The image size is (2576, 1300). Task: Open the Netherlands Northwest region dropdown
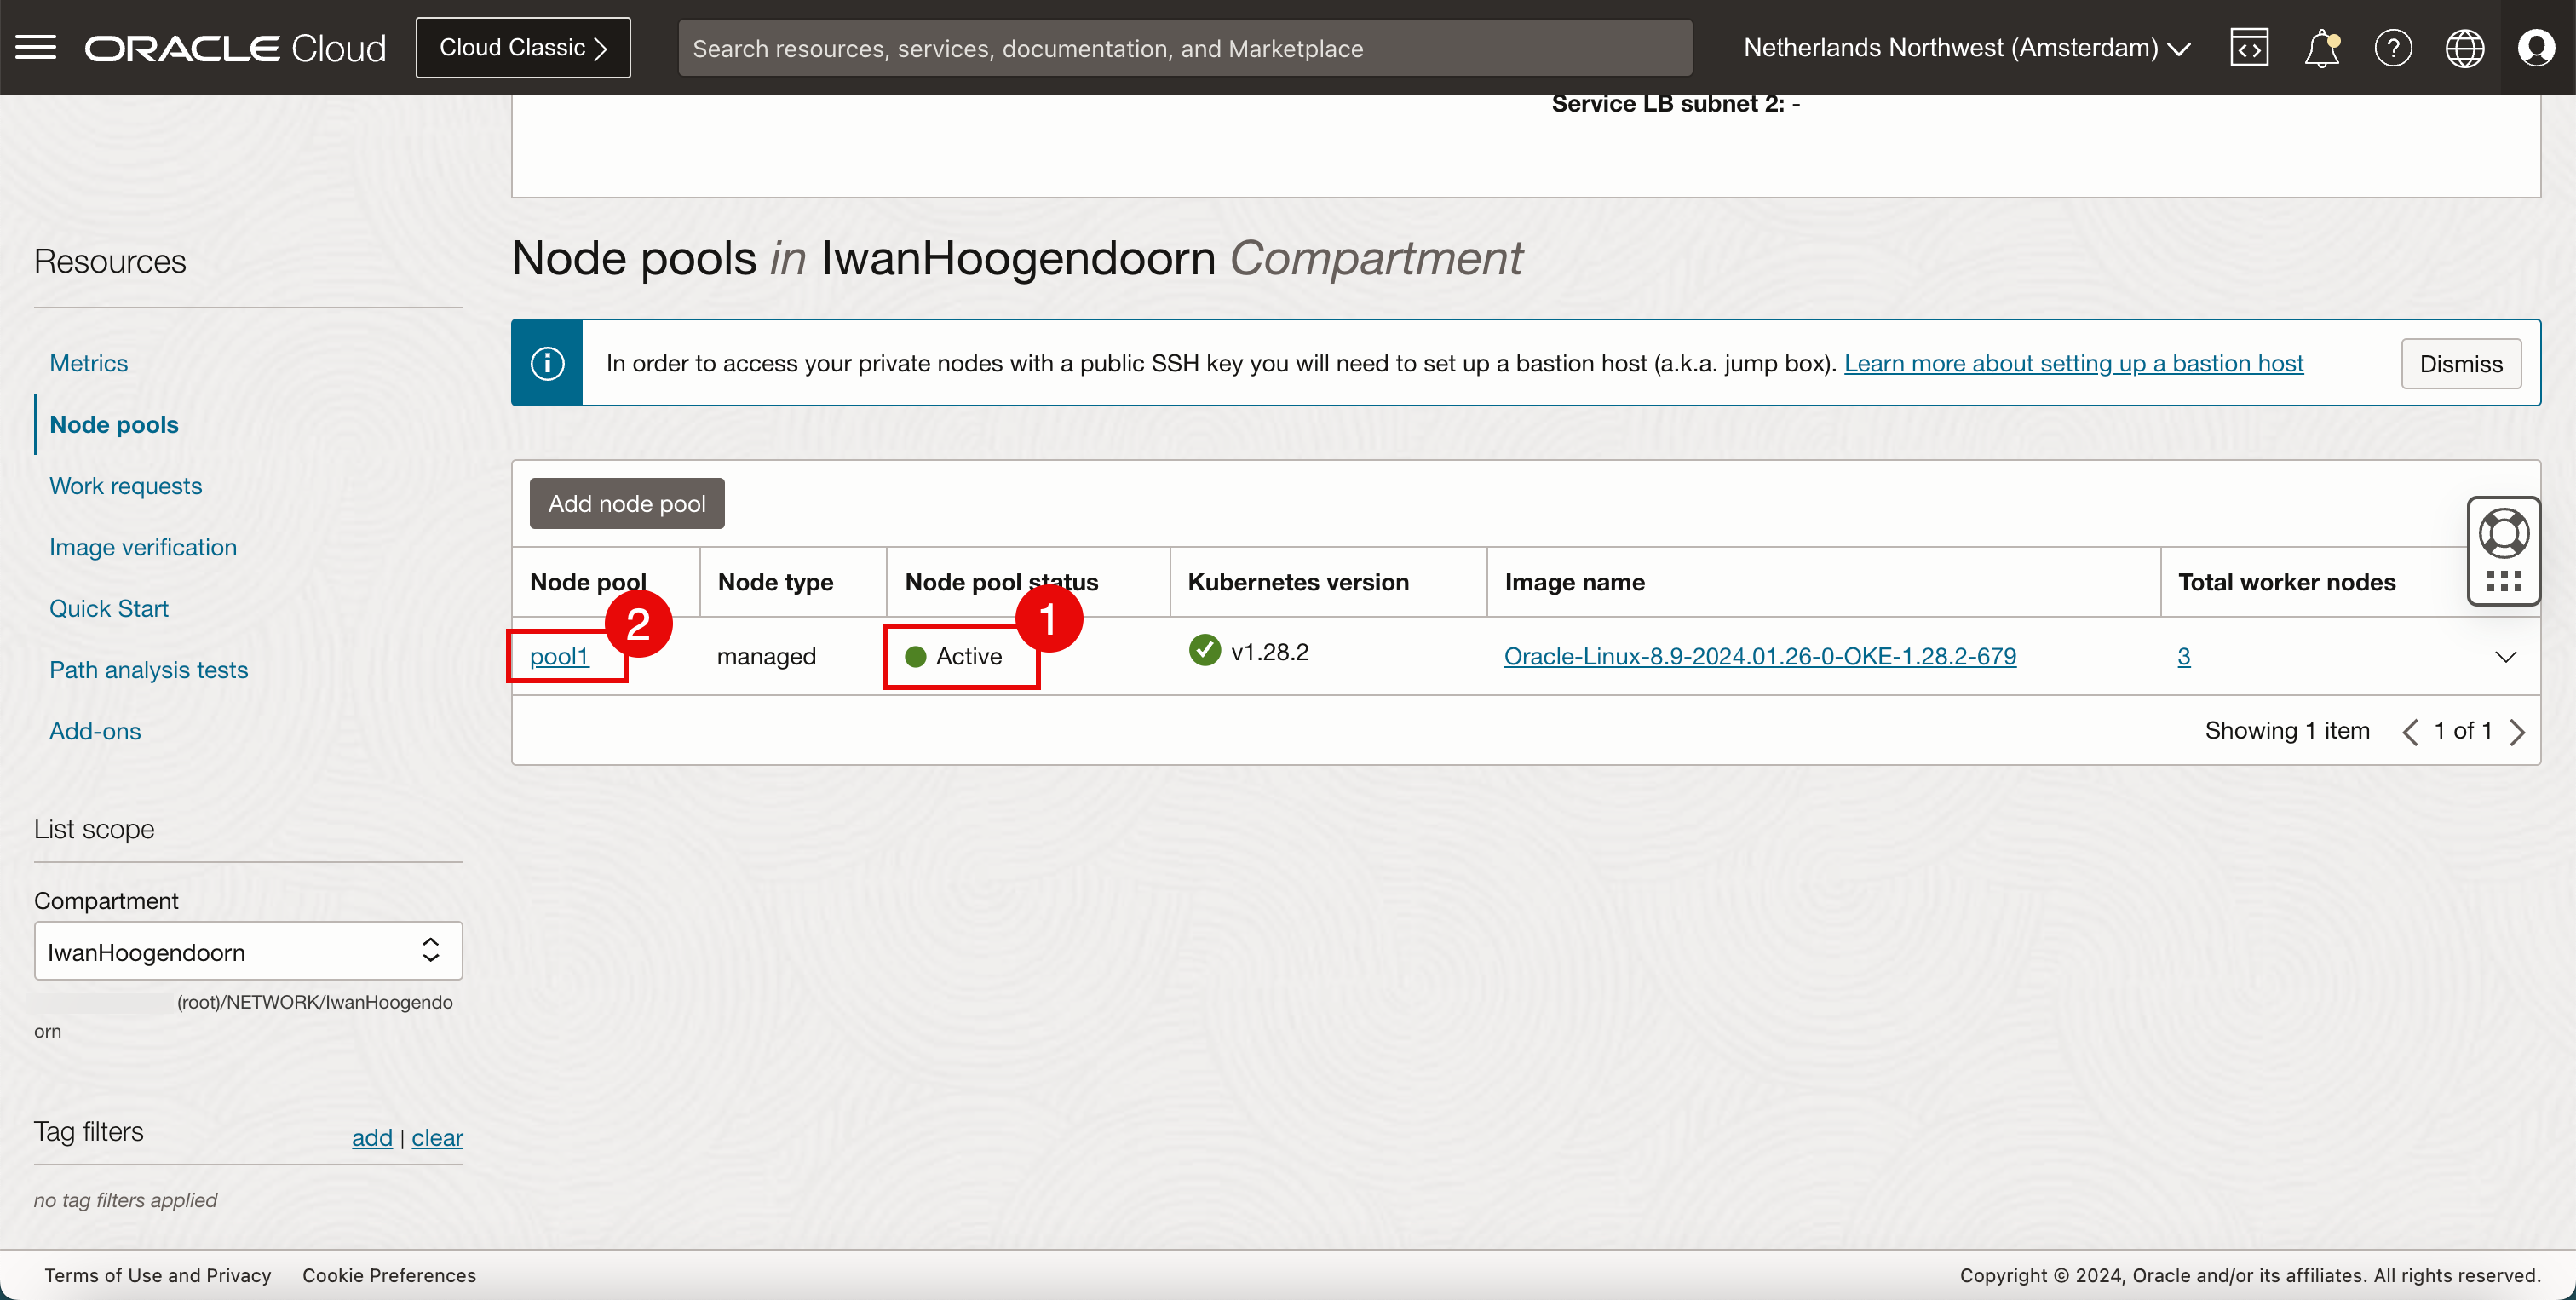tap(1966, 47)
